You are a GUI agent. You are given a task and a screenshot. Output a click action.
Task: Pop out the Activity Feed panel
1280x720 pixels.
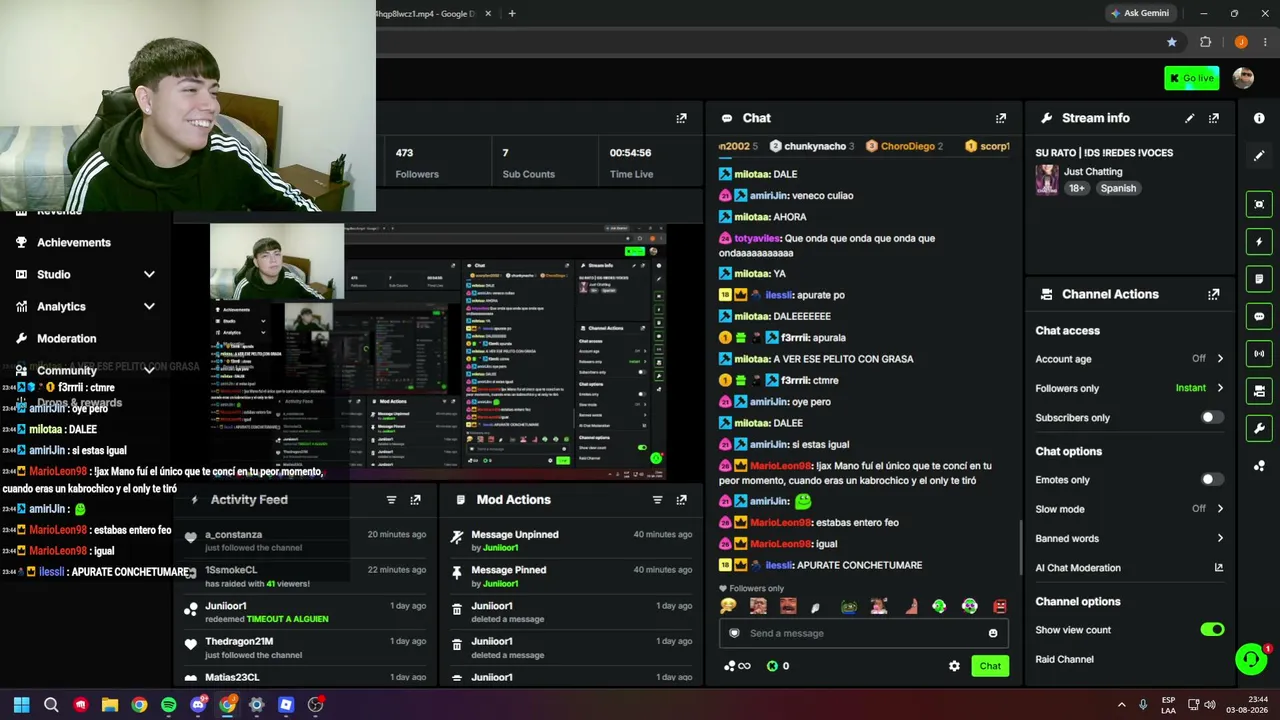[x=415, y=500]
